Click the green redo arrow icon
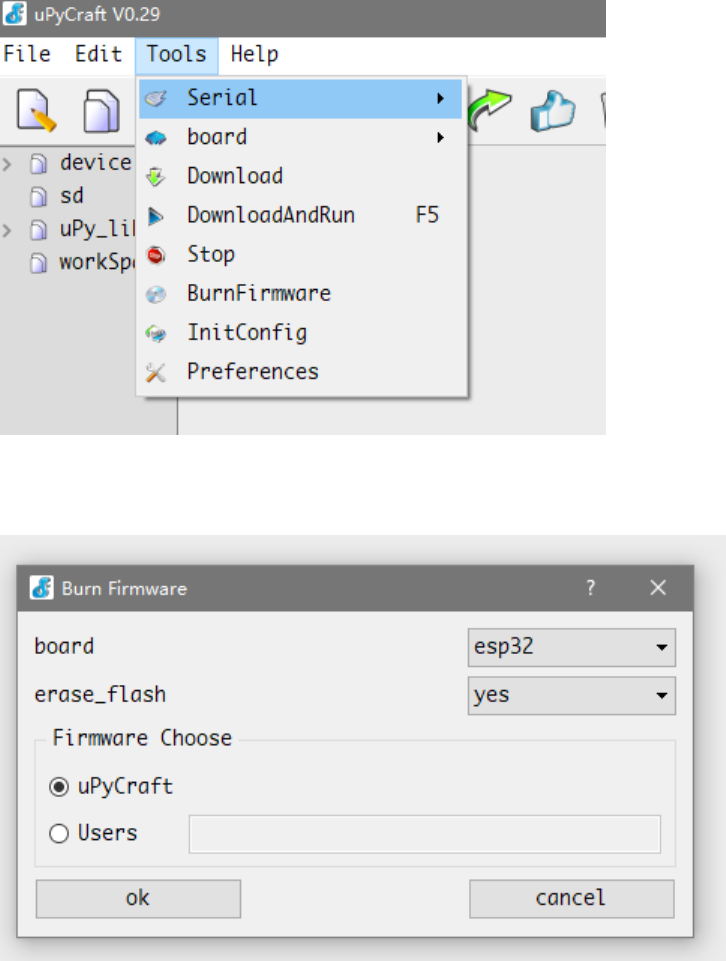 [x=489, y=109]
